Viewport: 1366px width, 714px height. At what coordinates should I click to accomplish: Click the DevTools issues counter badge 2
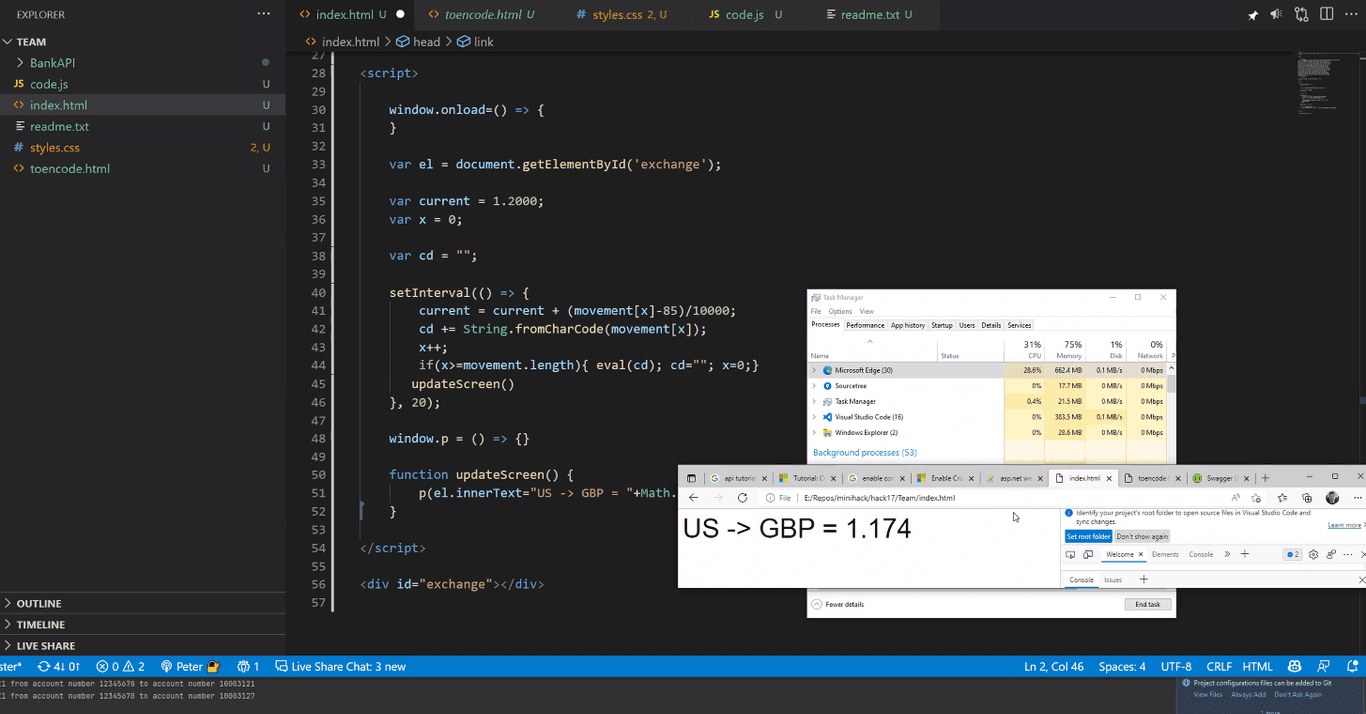click(x=1293, y=555)
